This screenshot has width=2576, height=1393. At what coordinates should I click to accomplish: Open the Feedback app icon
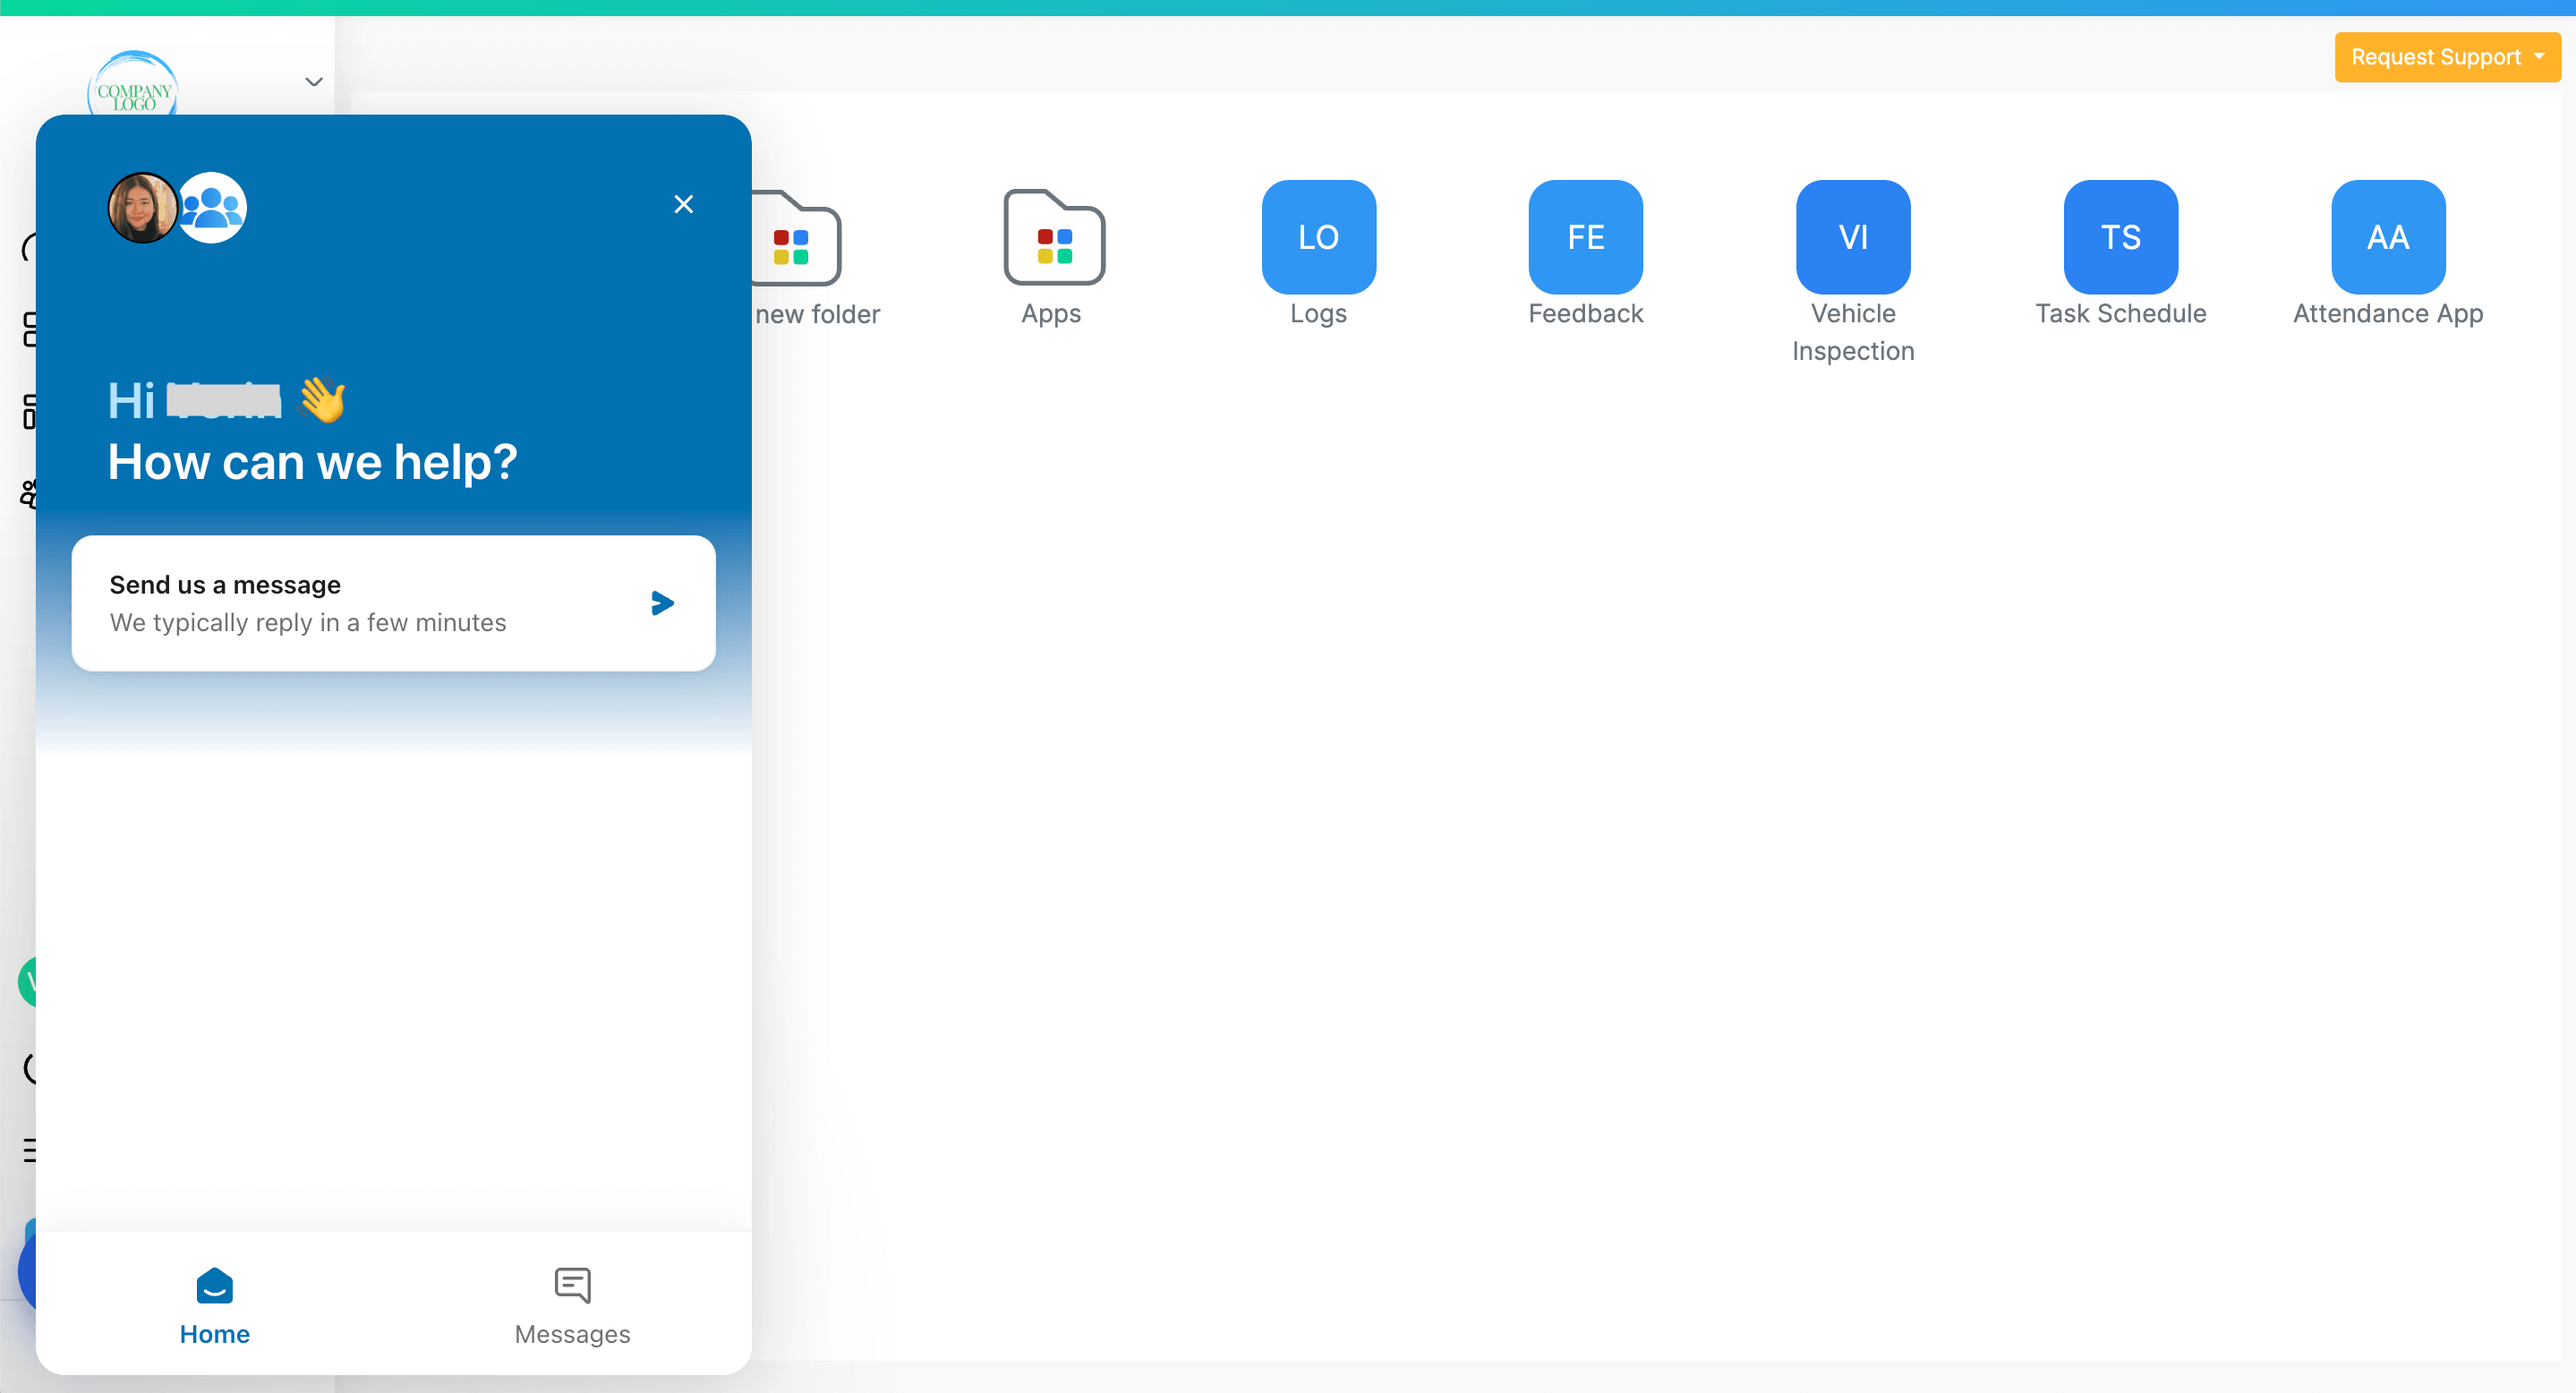(x=1585, y=237)
